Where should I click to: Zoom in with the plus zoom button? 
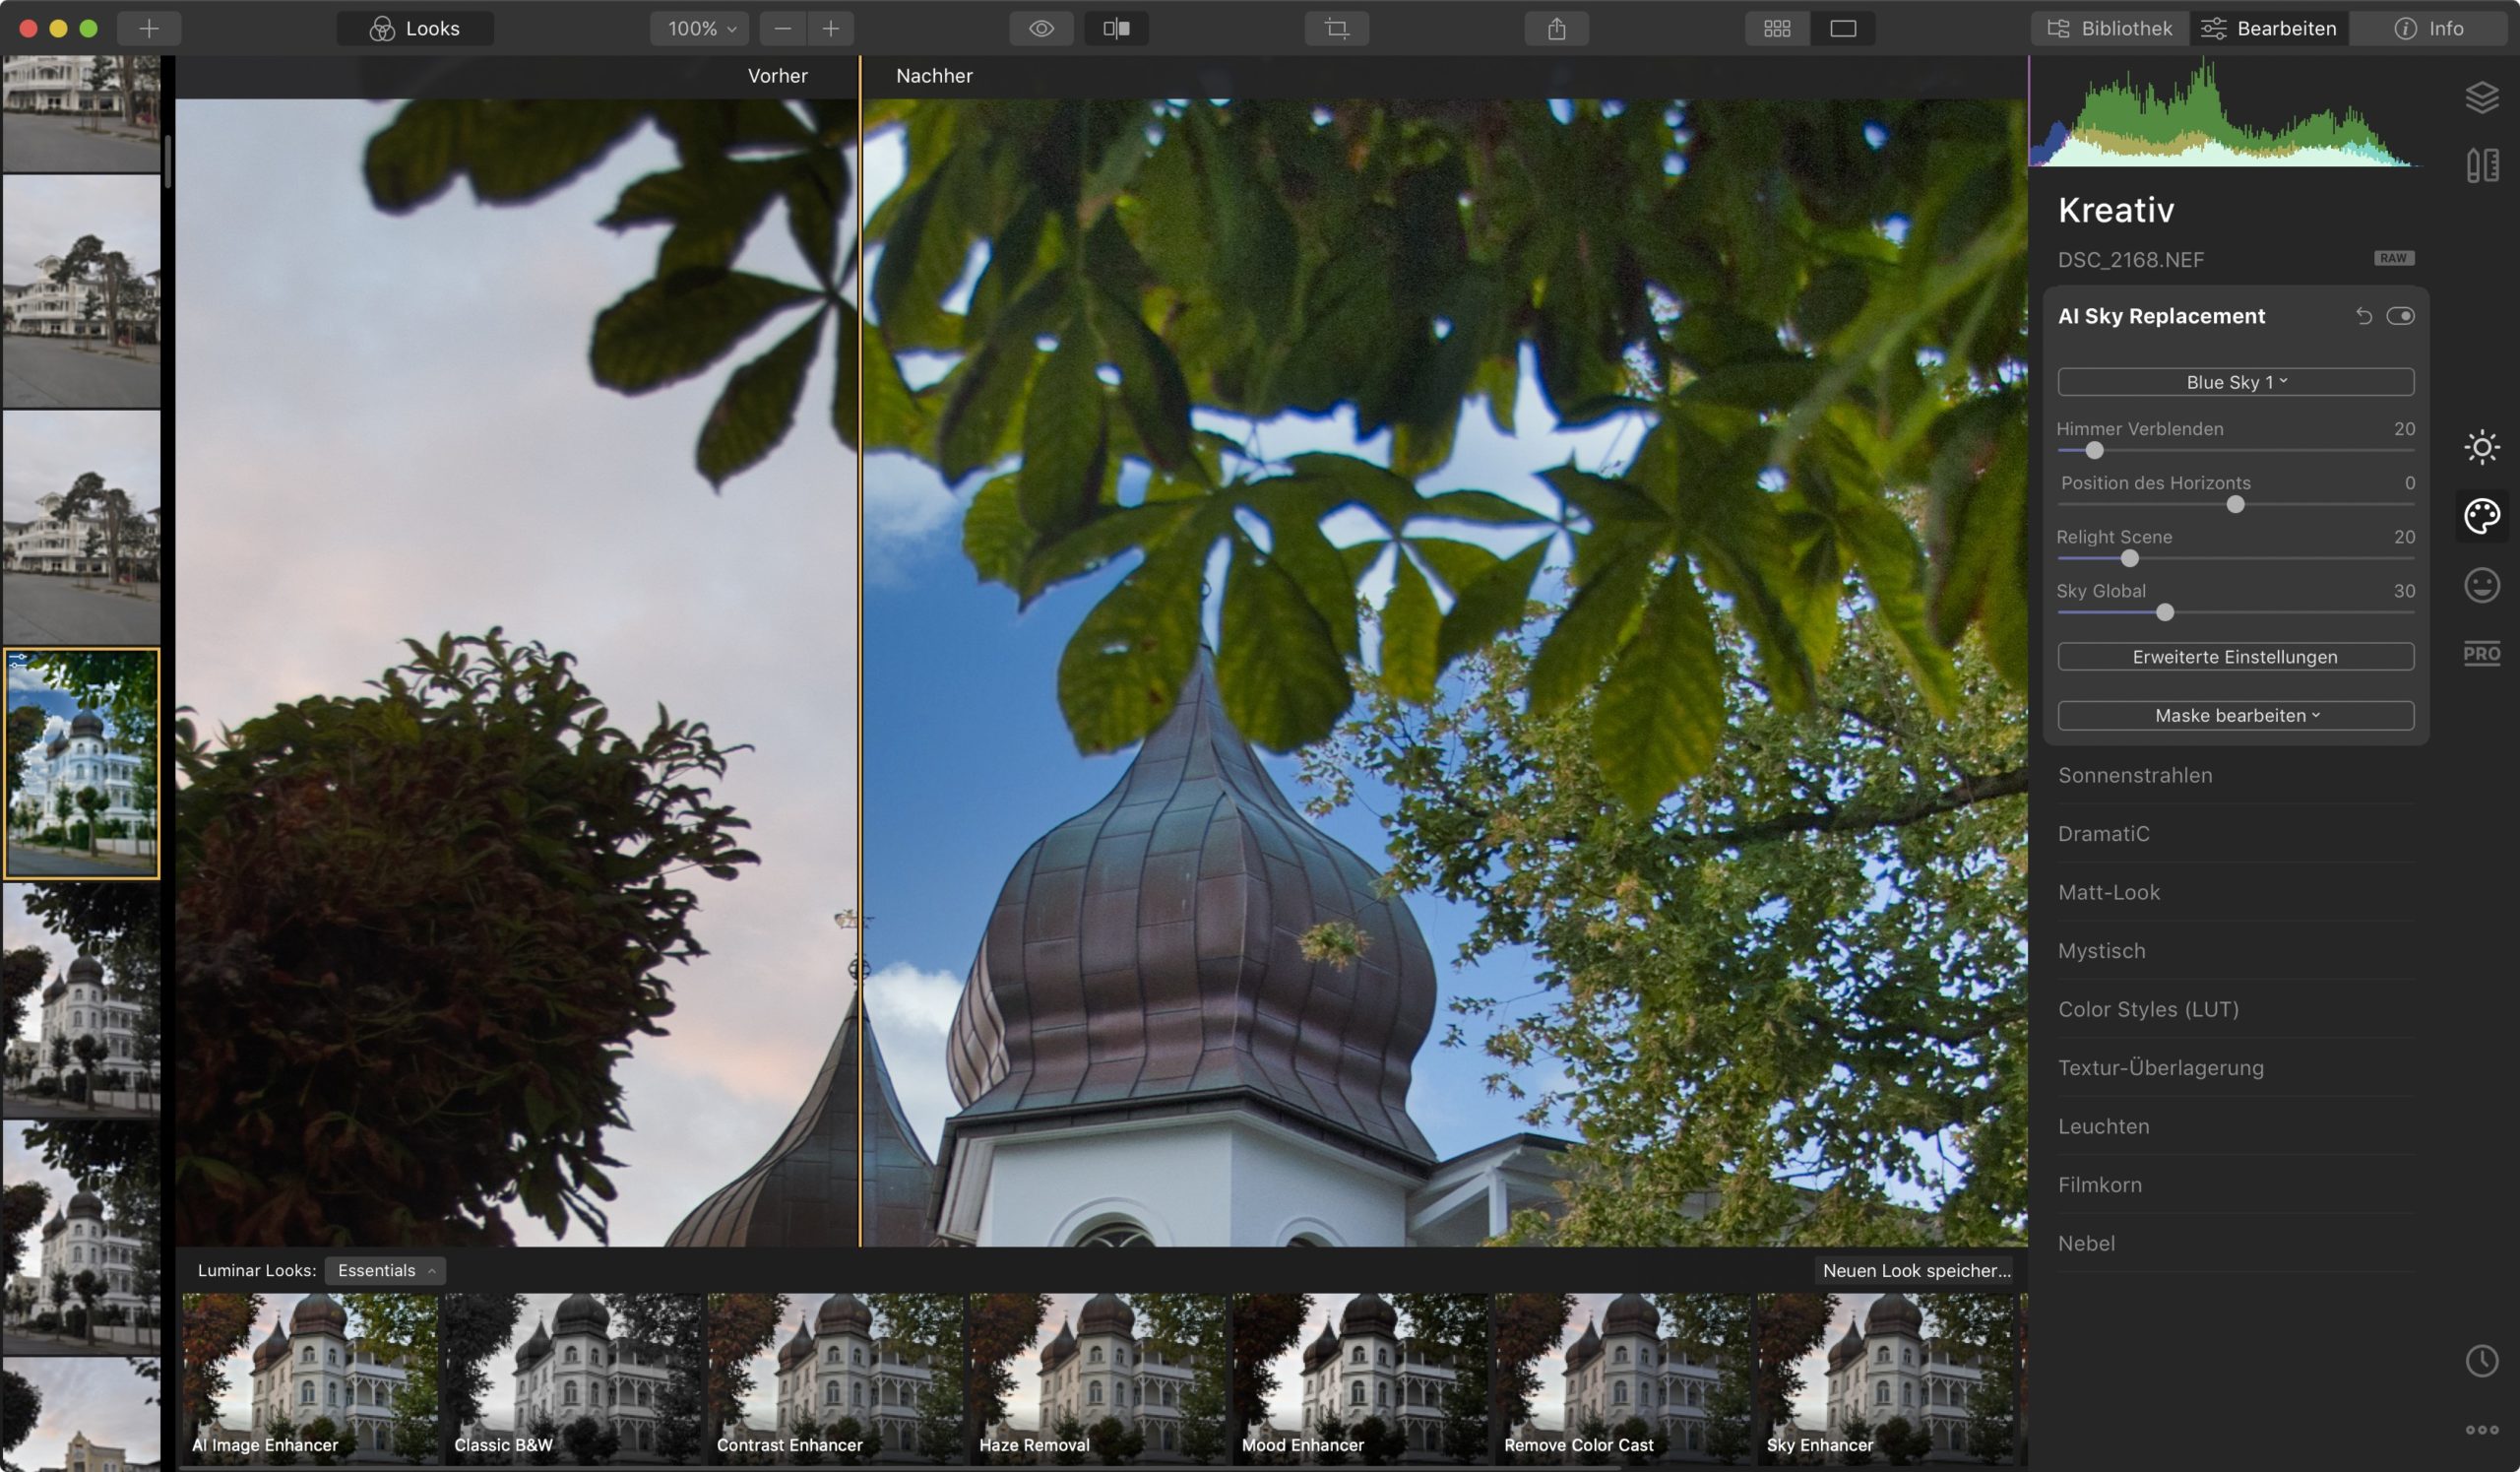pyautogui.click(x=831, y=28)
